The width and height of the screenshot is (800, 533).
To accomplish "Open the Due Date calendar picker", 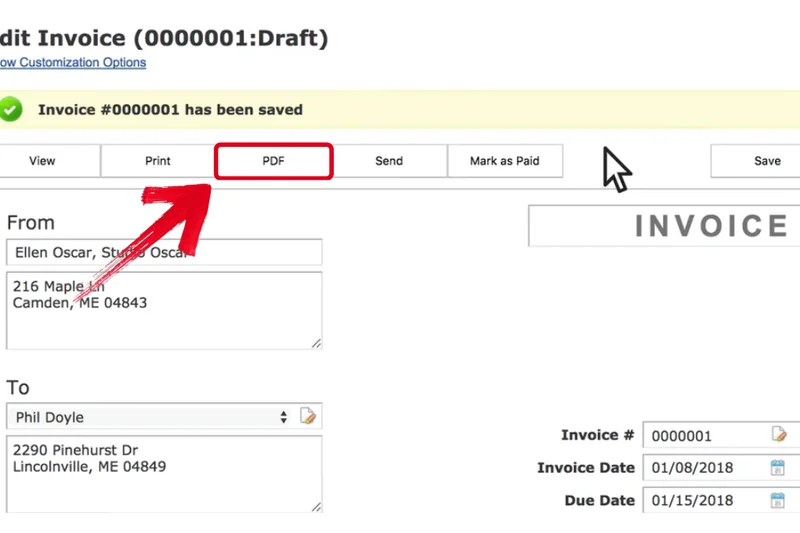I will click(x=777, y=501).
